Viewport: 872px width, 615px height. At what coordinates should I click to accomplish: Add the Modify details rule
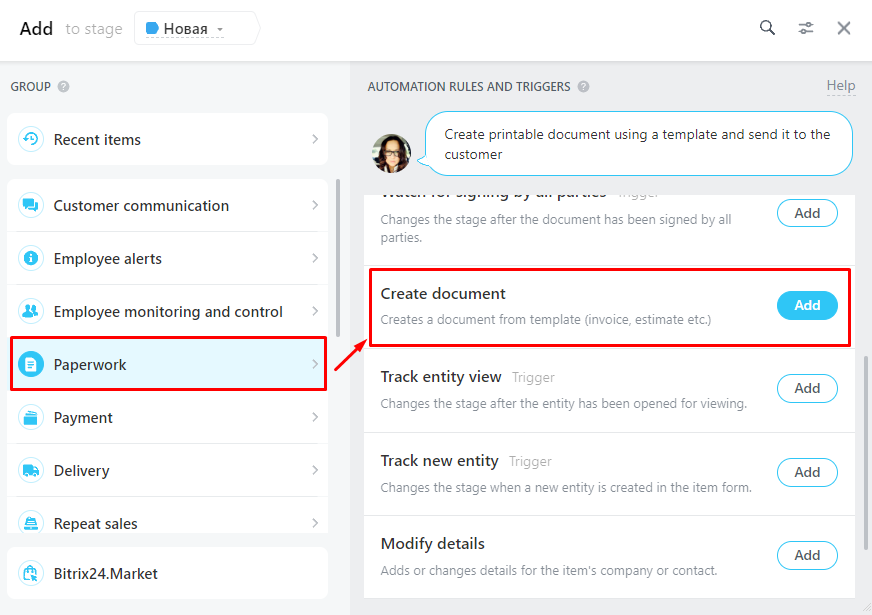pos(806,555)
